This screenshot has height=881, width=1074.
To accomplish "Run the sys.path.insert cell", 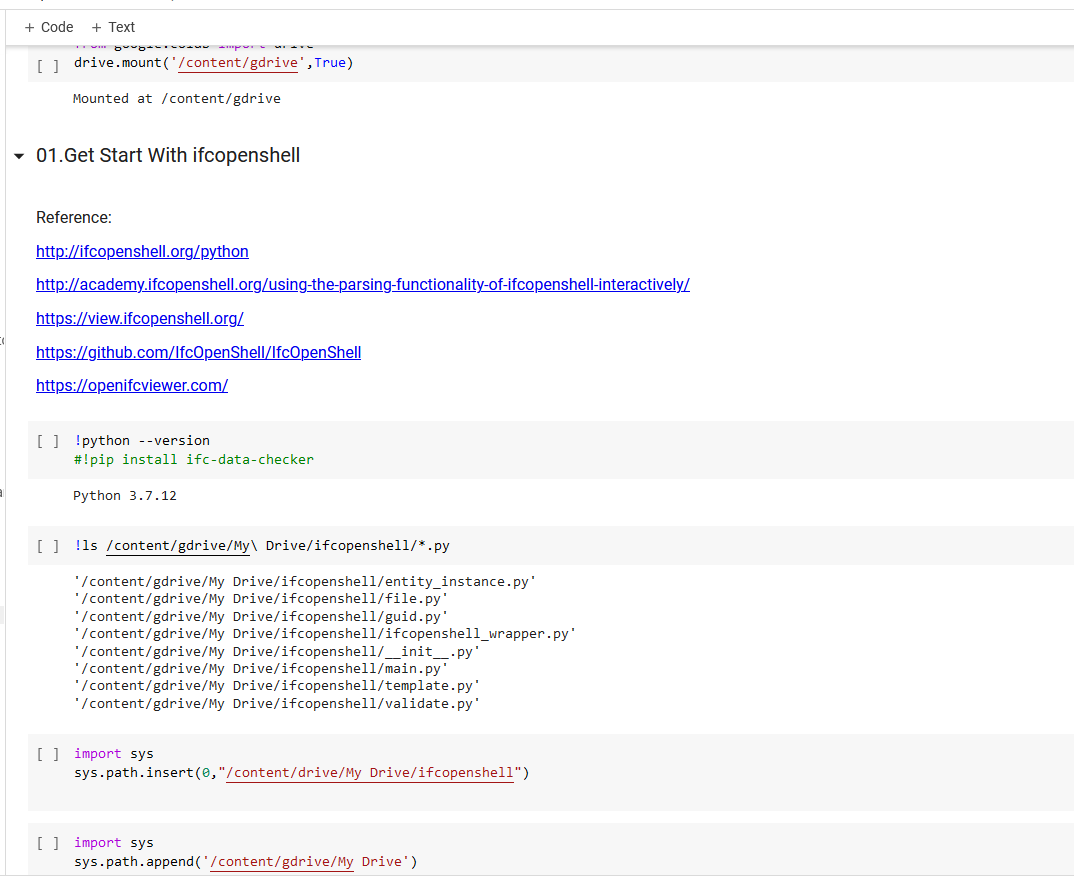I will tap(47, 755).
